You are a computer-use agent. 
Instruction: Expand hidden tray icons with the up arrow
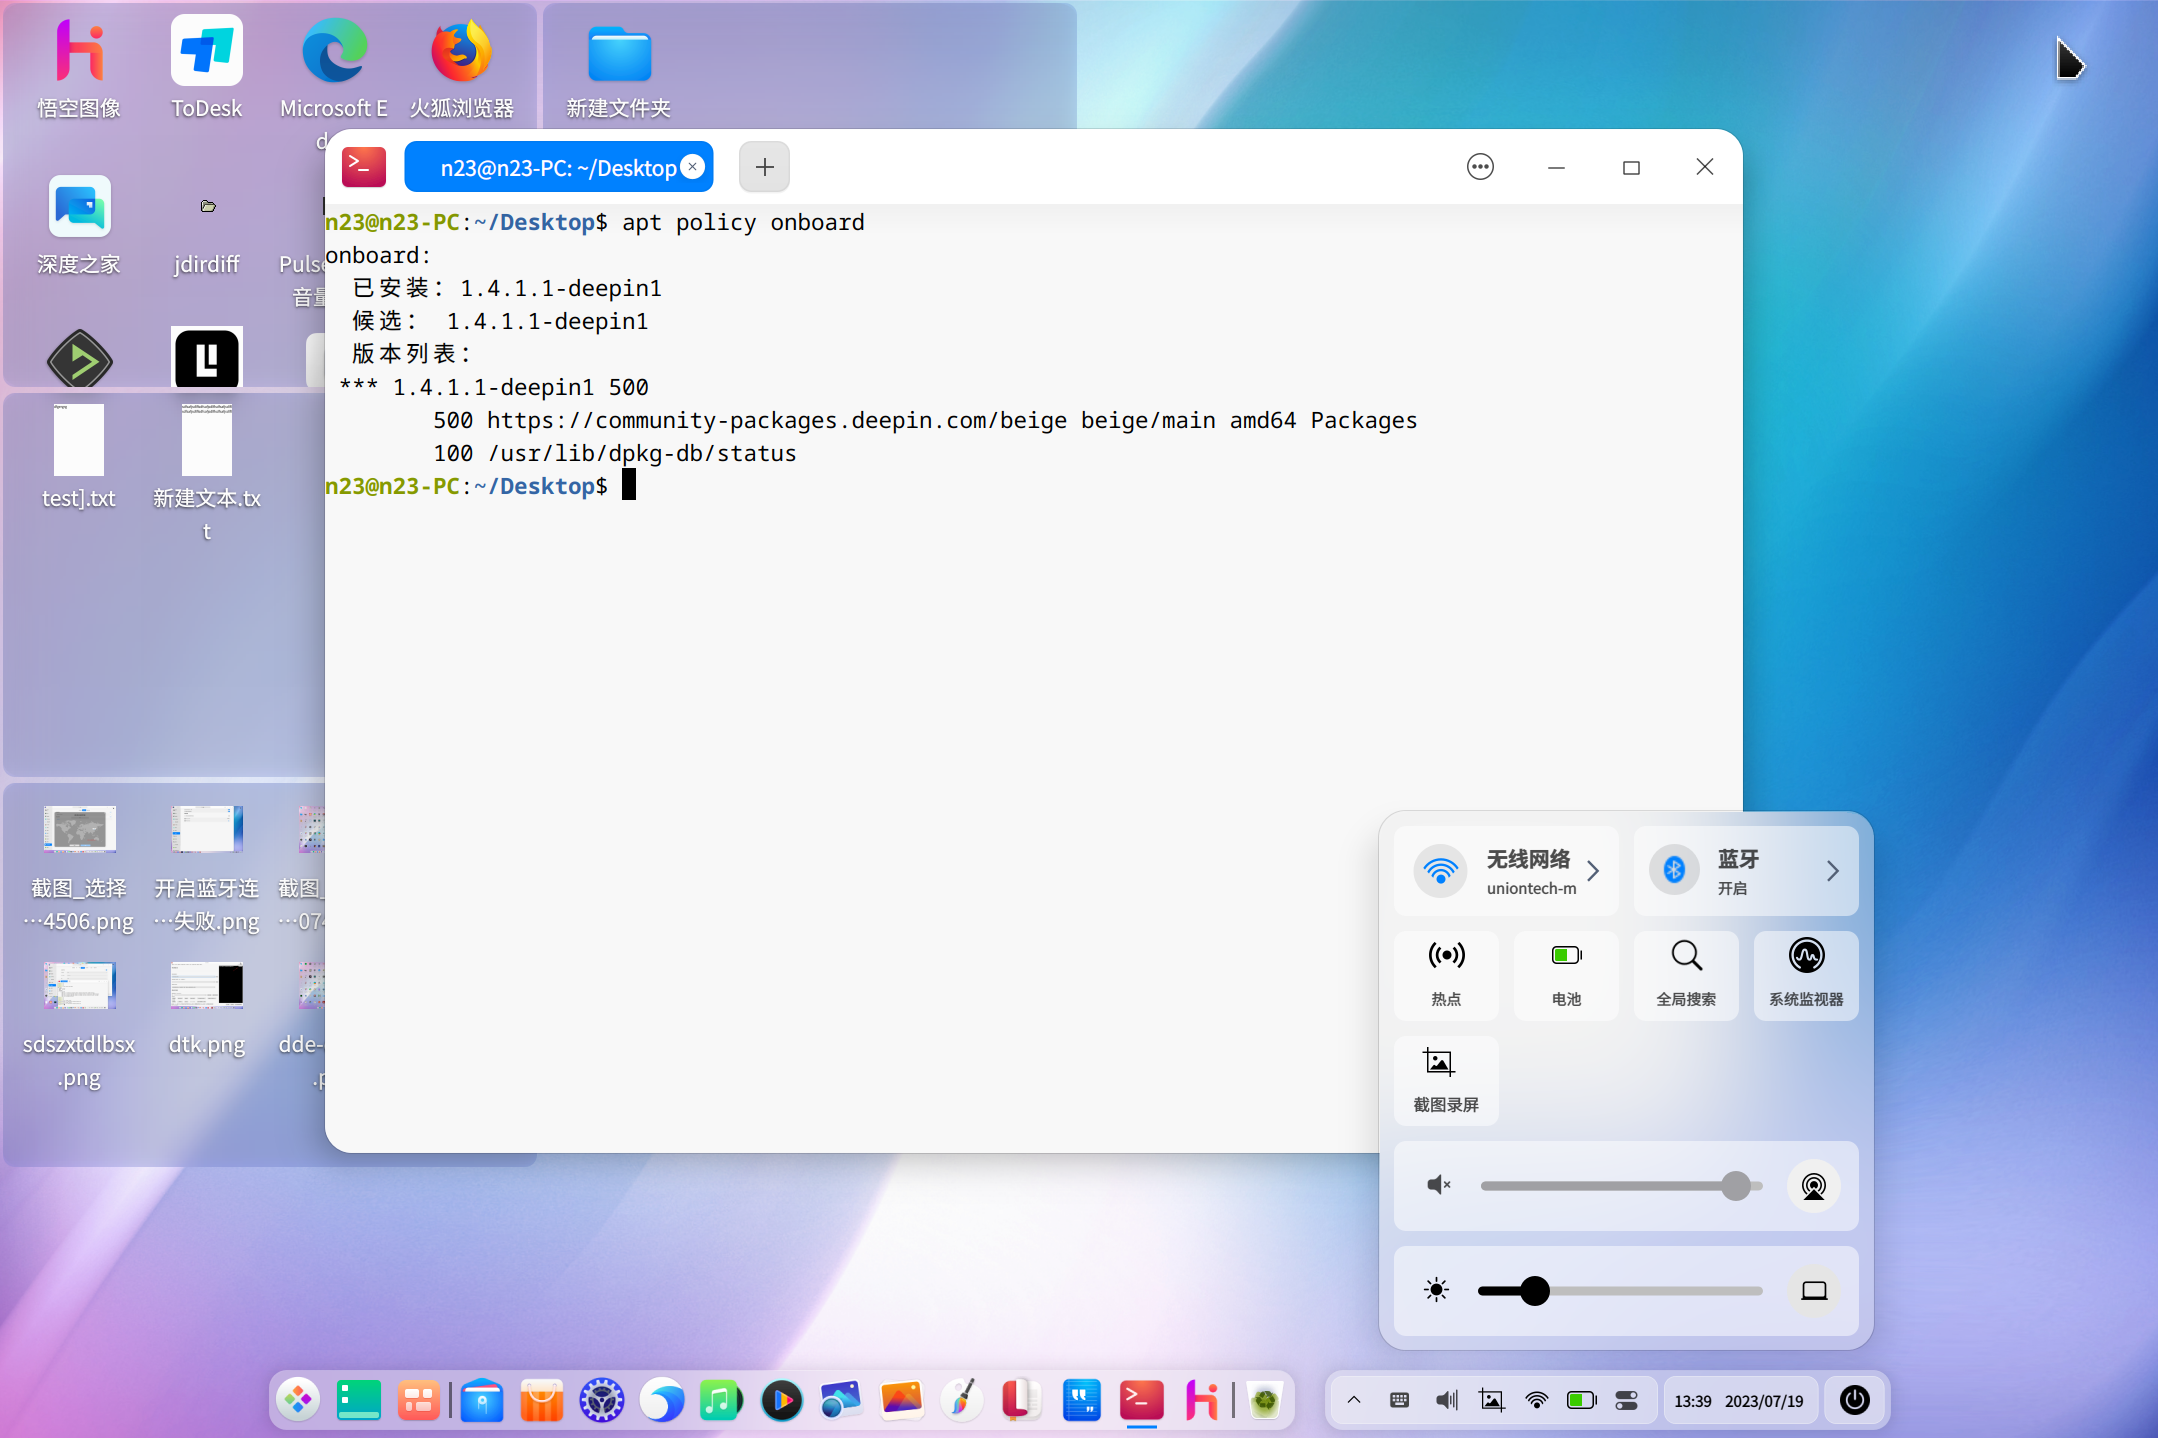pos(1353,1400)
